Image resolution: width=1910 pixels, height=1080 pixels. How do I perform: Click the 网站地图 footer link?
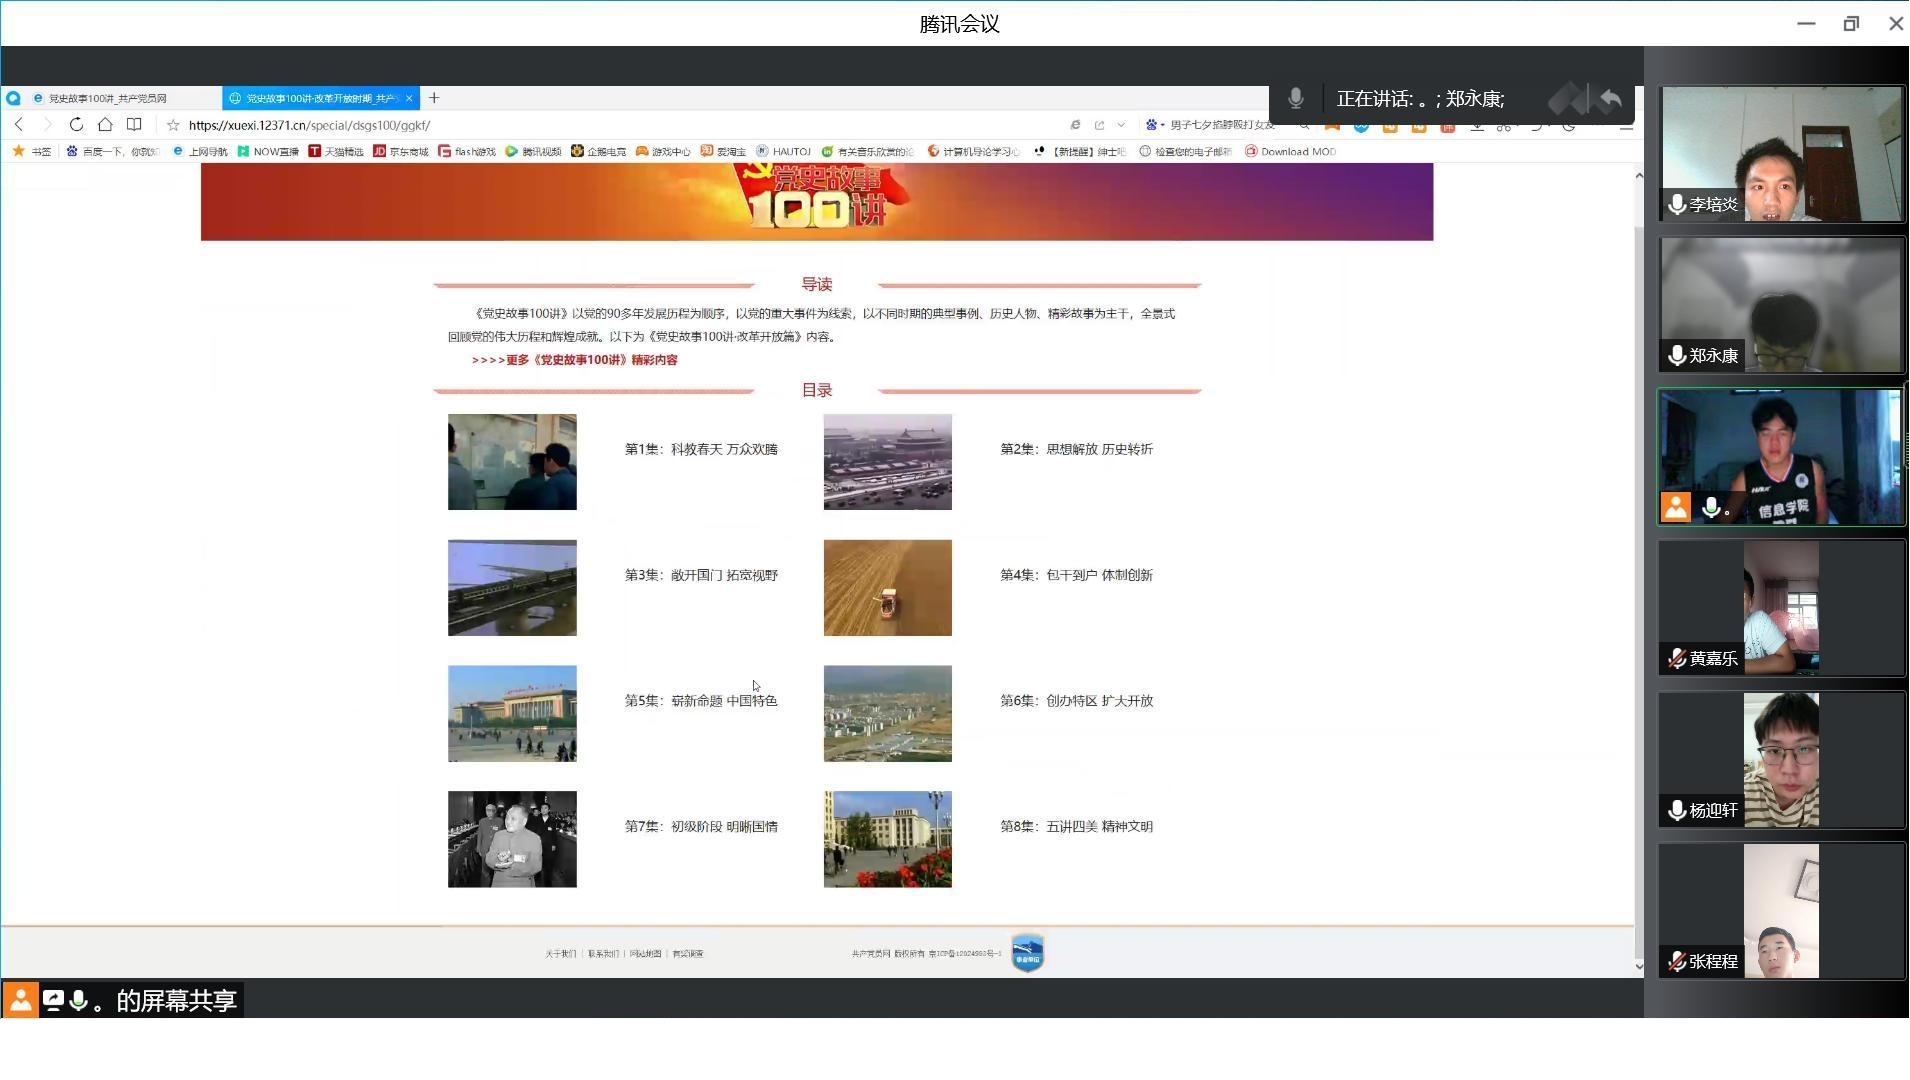(645, 954)
